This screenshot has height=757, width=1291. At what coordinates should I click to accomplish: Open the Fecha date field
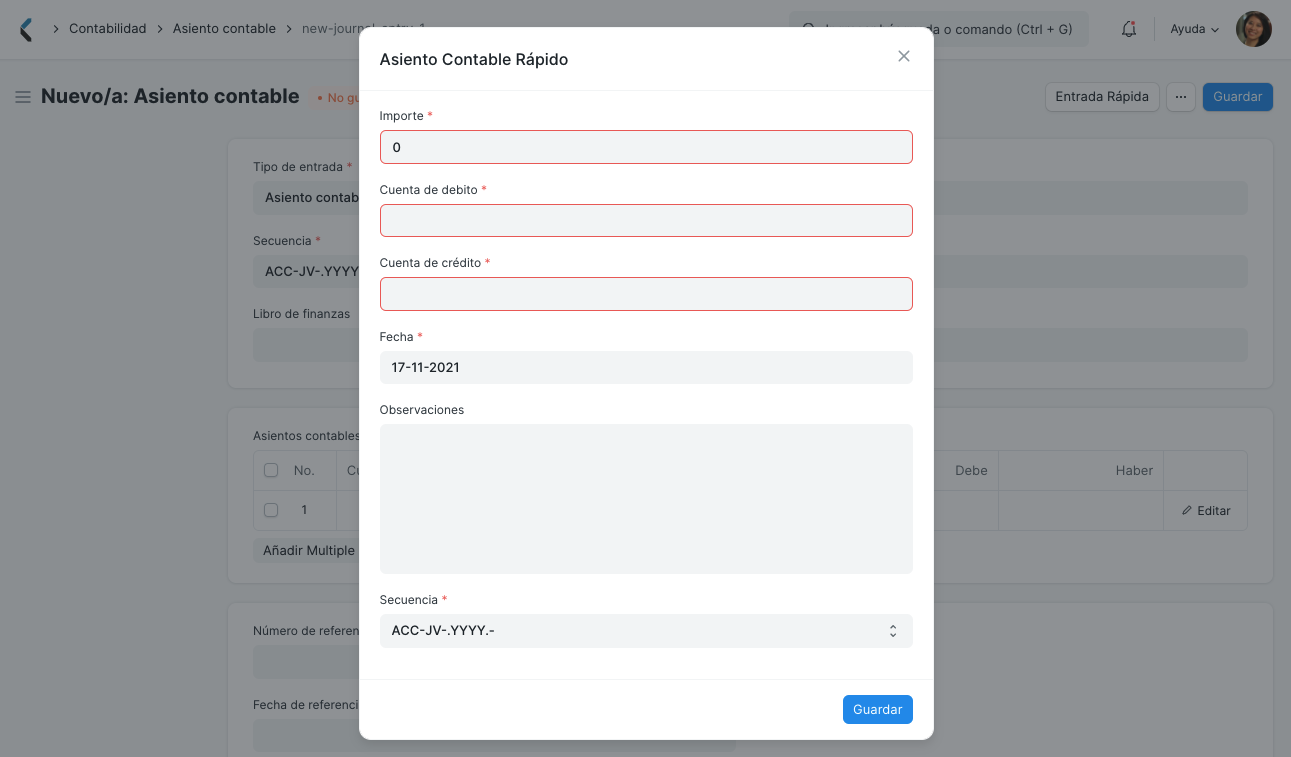click(646, 367)
